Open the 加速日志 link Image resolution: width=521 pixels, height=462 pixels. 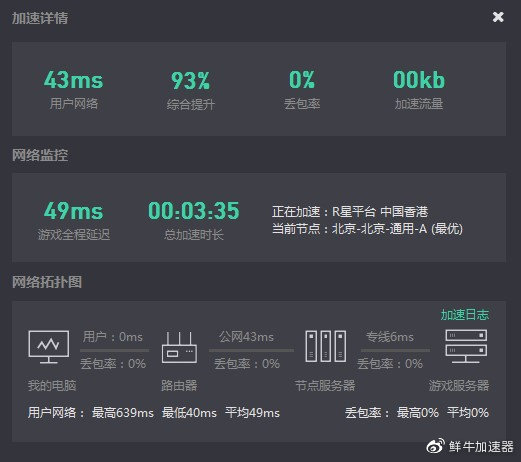(x=465, y=315)
